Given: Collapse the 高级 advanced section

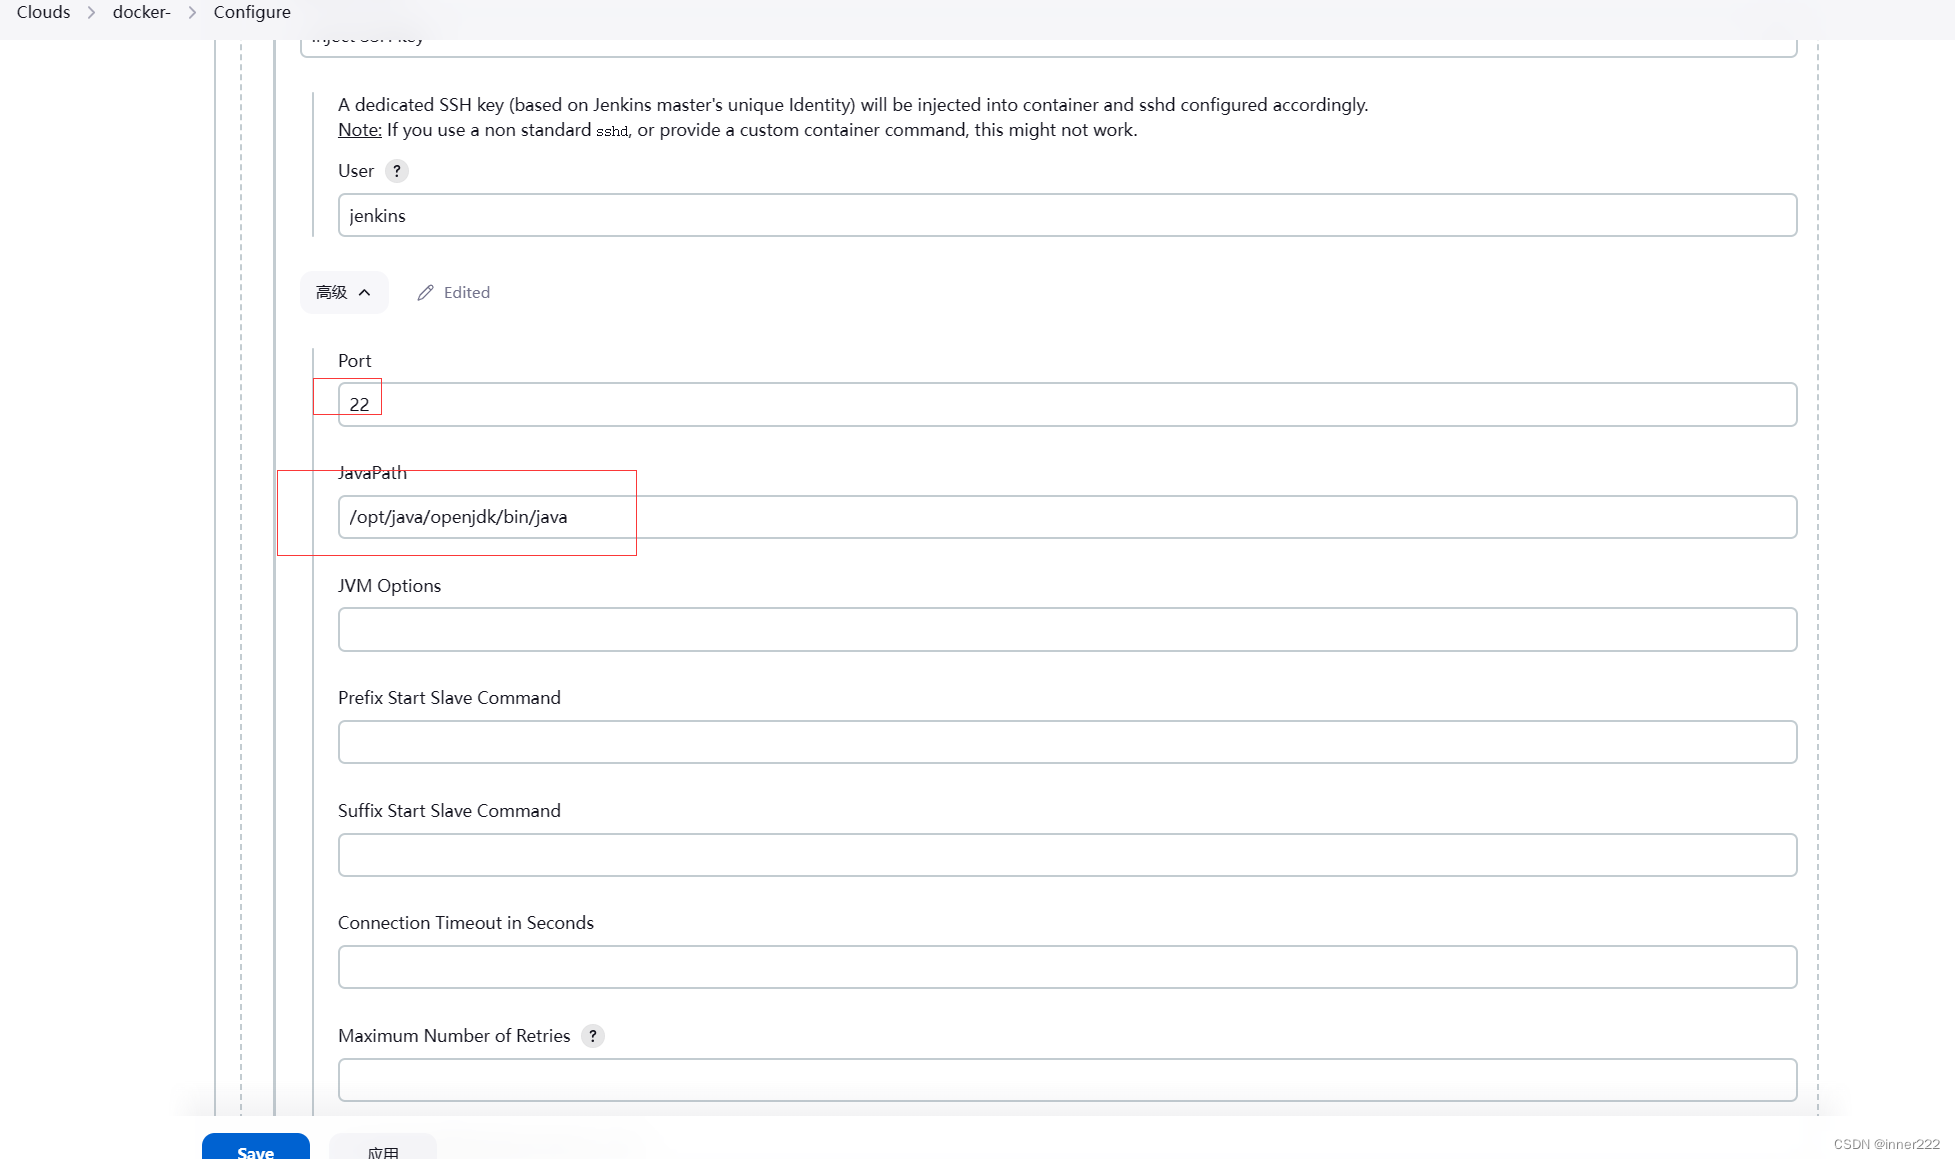Looking at the screenshot, I should coord(344,292).
